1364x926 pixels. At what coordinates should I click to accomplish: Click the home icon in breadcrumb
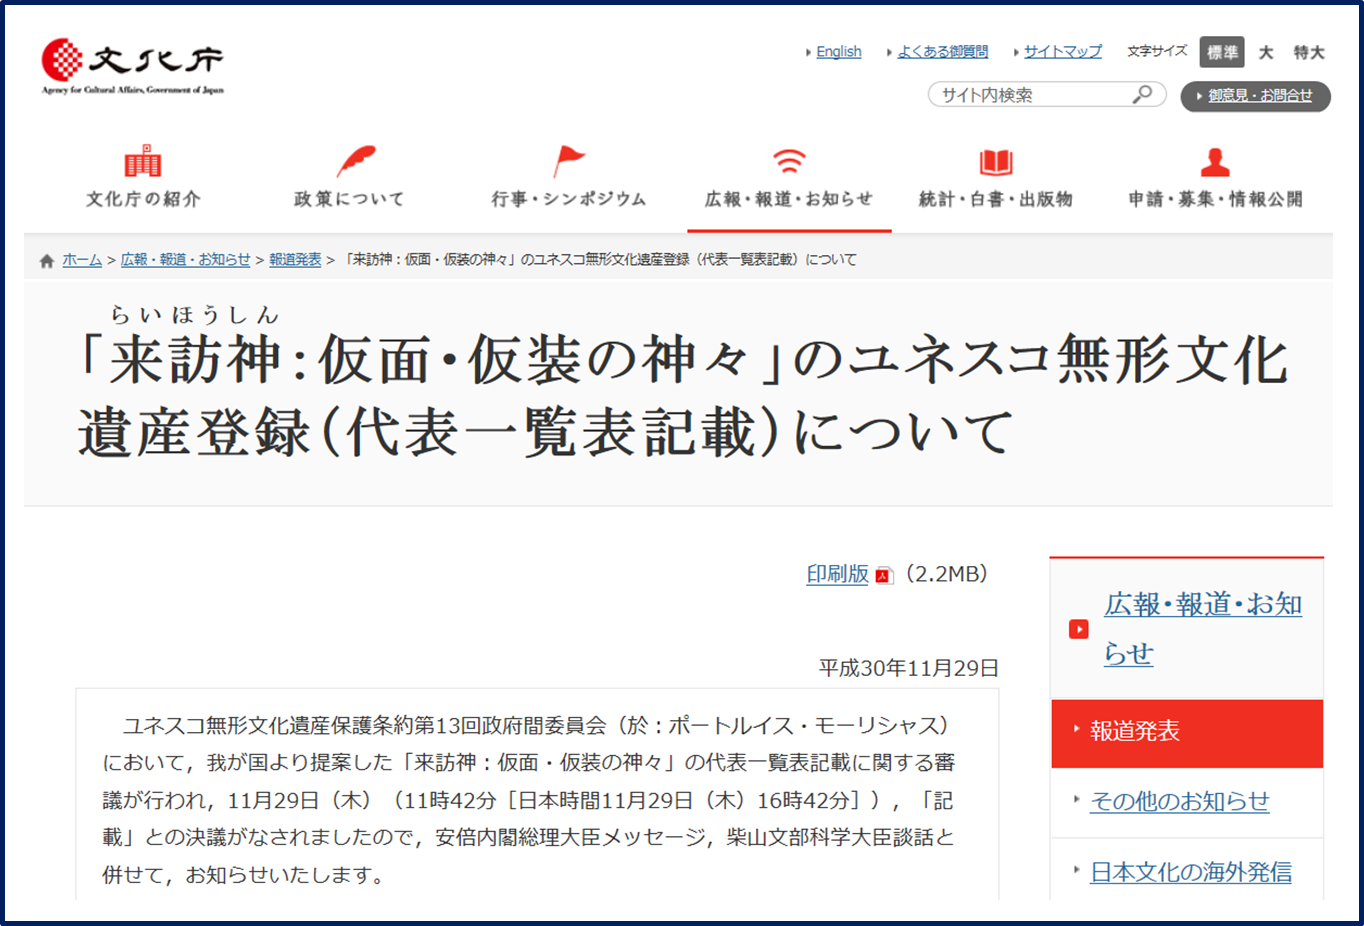(46, 261)
